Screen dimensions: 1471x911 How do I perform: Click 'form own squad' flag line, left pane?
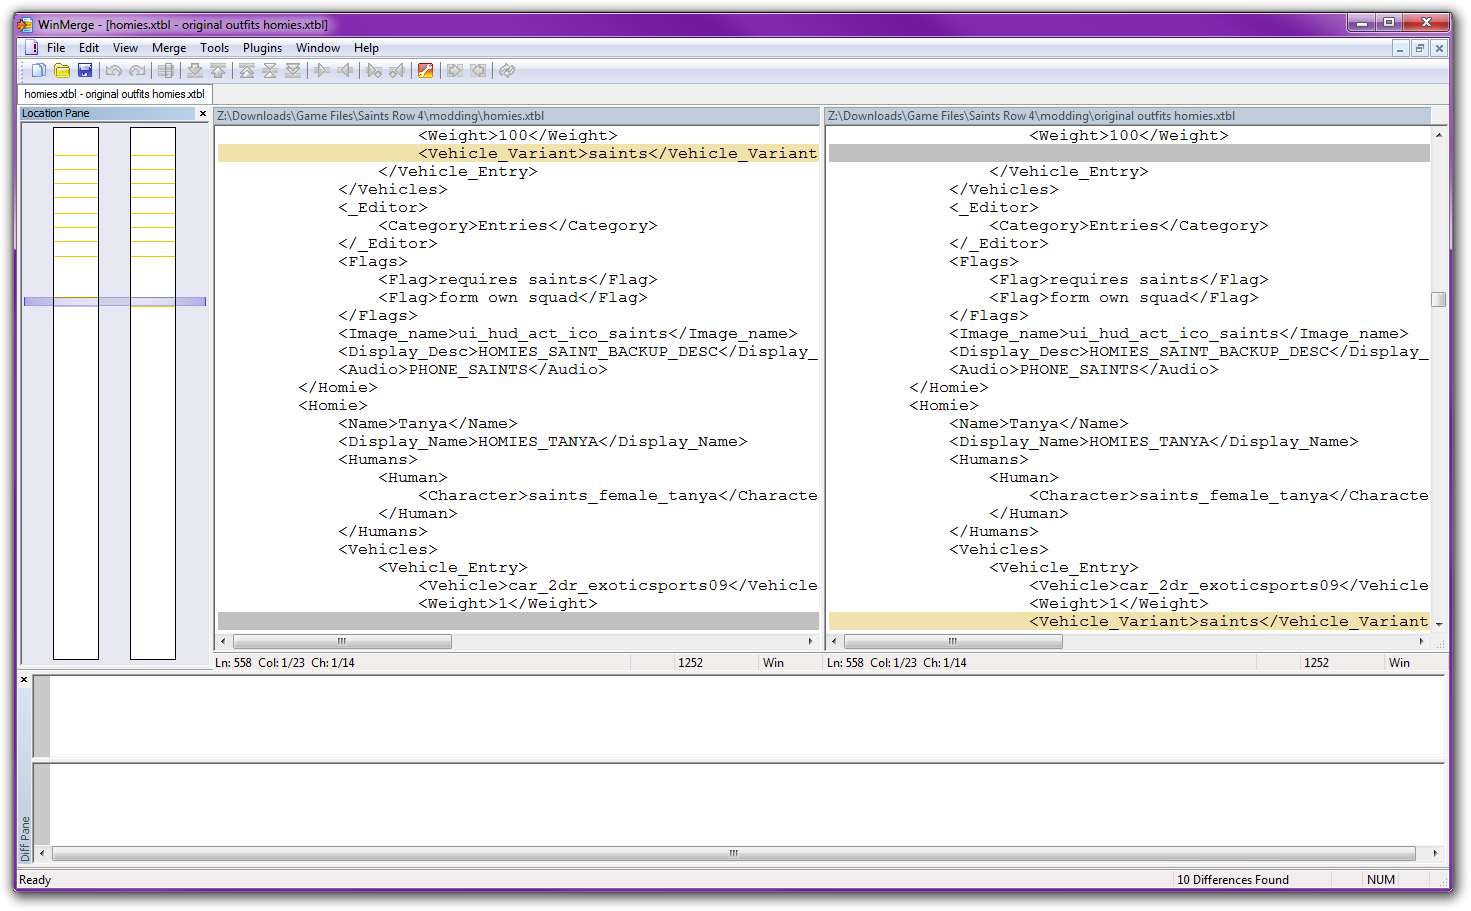click(x=513, y=297)
